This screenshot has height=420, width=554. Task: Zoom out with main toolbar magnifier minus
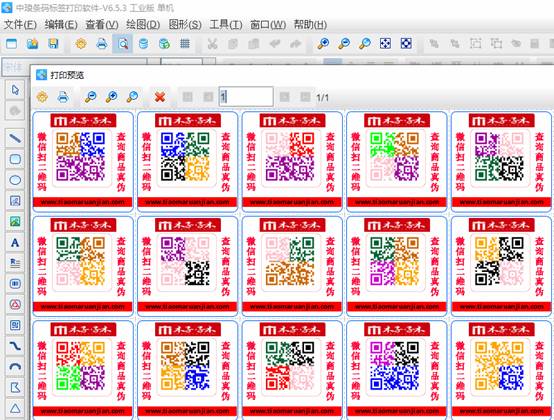click(344, 44)
